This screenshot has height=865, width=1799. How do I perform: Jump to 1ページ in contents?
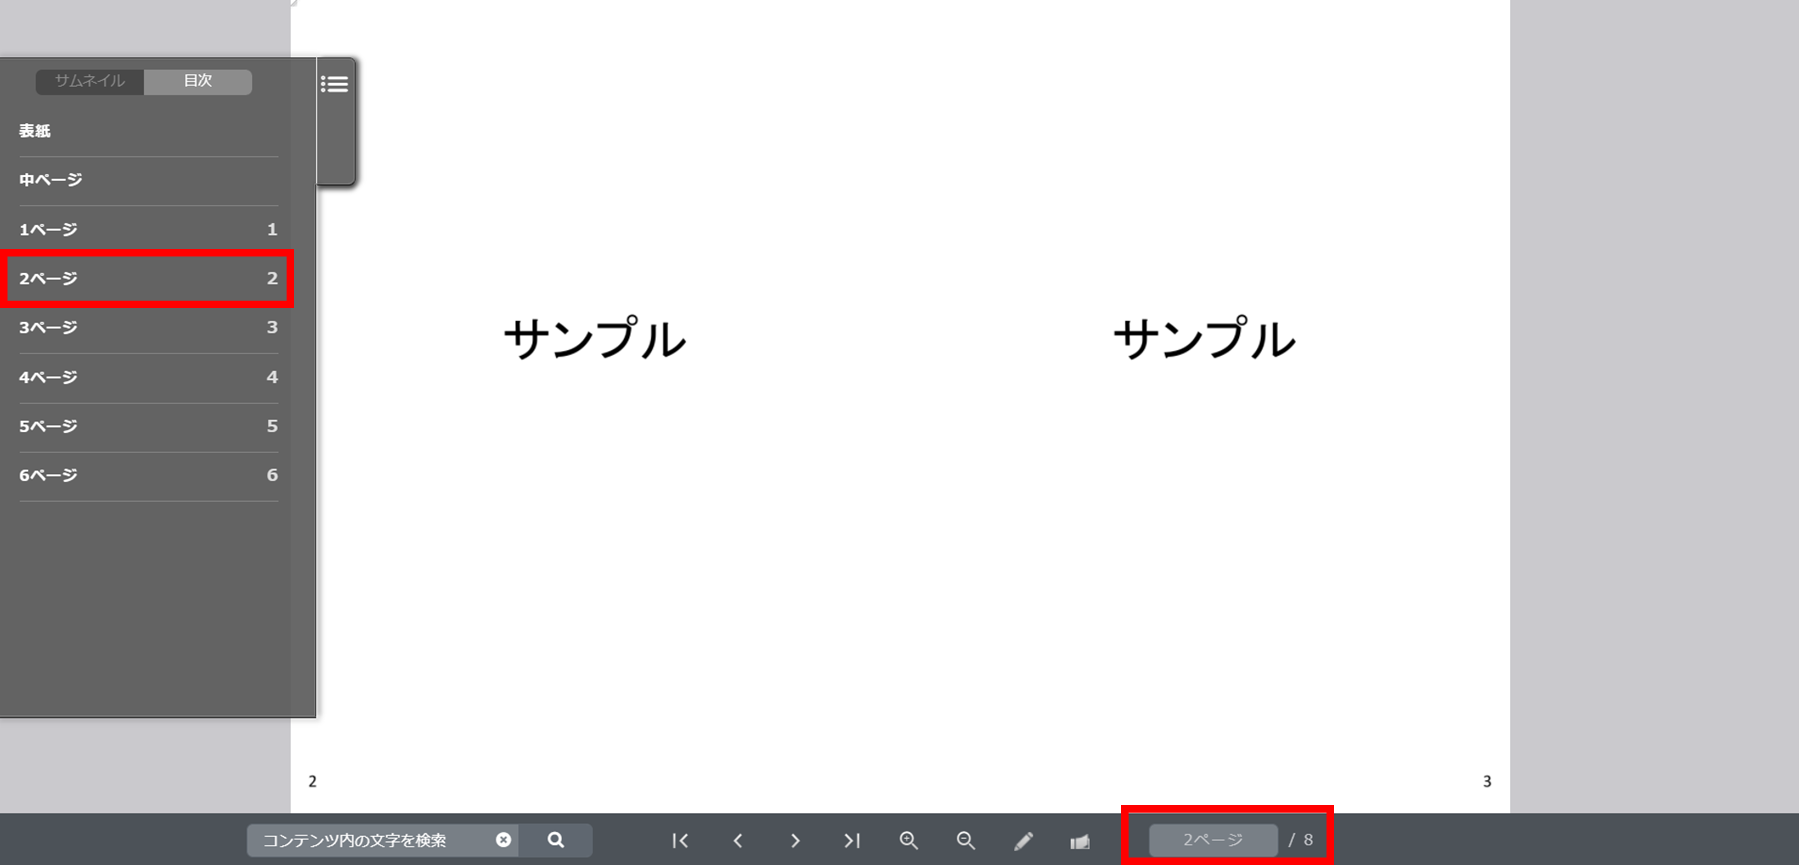[148, 230]
